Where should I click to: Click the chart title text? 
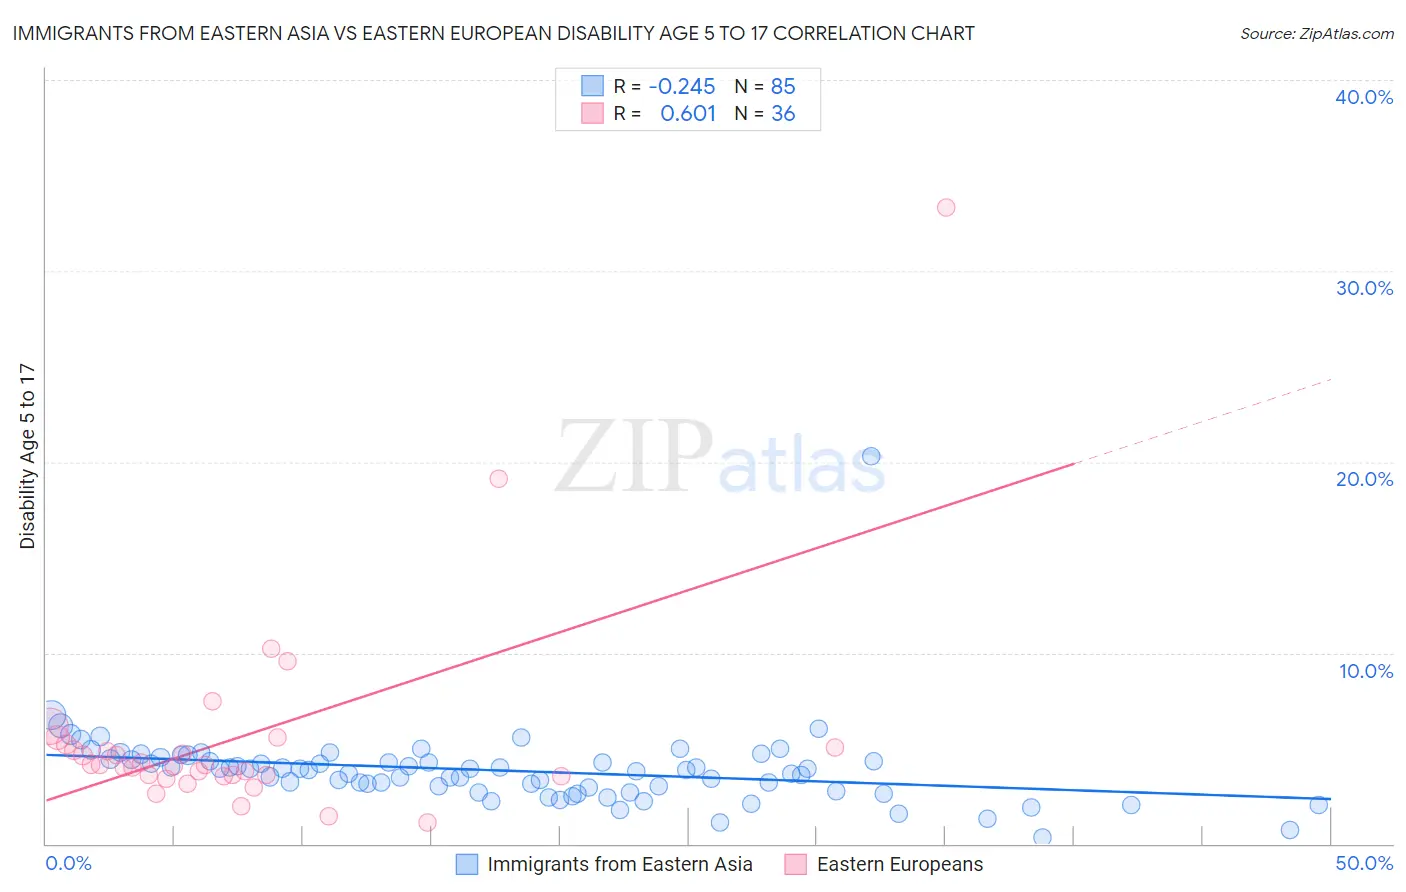(493, 33)
